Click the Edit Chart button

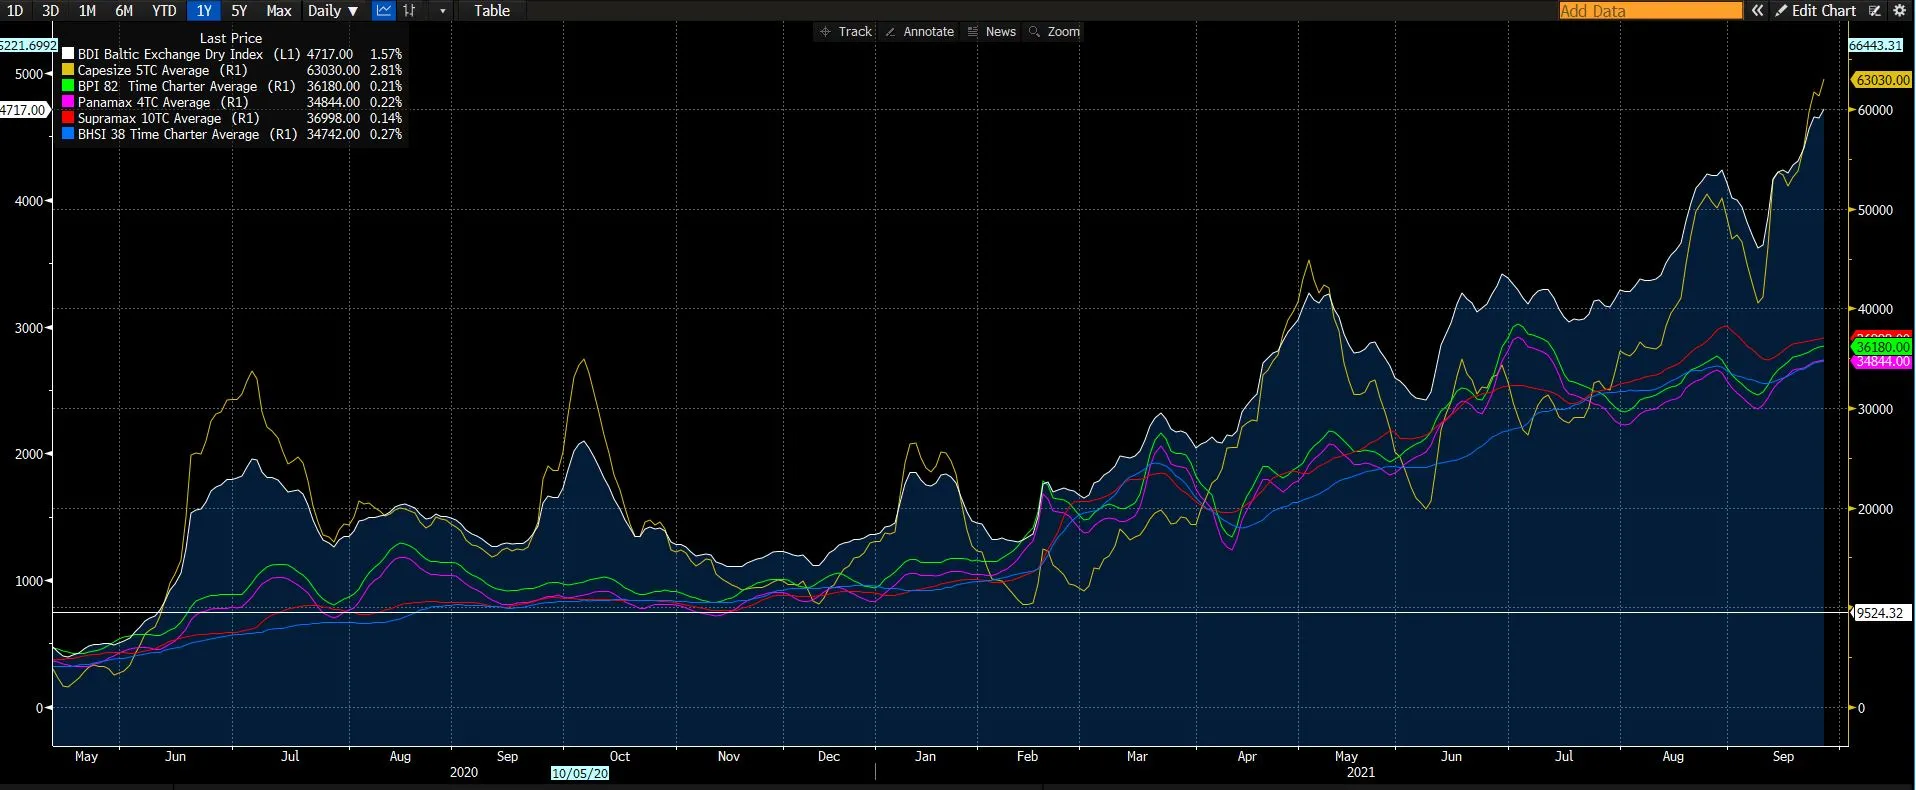click(x=1815, y=10)
